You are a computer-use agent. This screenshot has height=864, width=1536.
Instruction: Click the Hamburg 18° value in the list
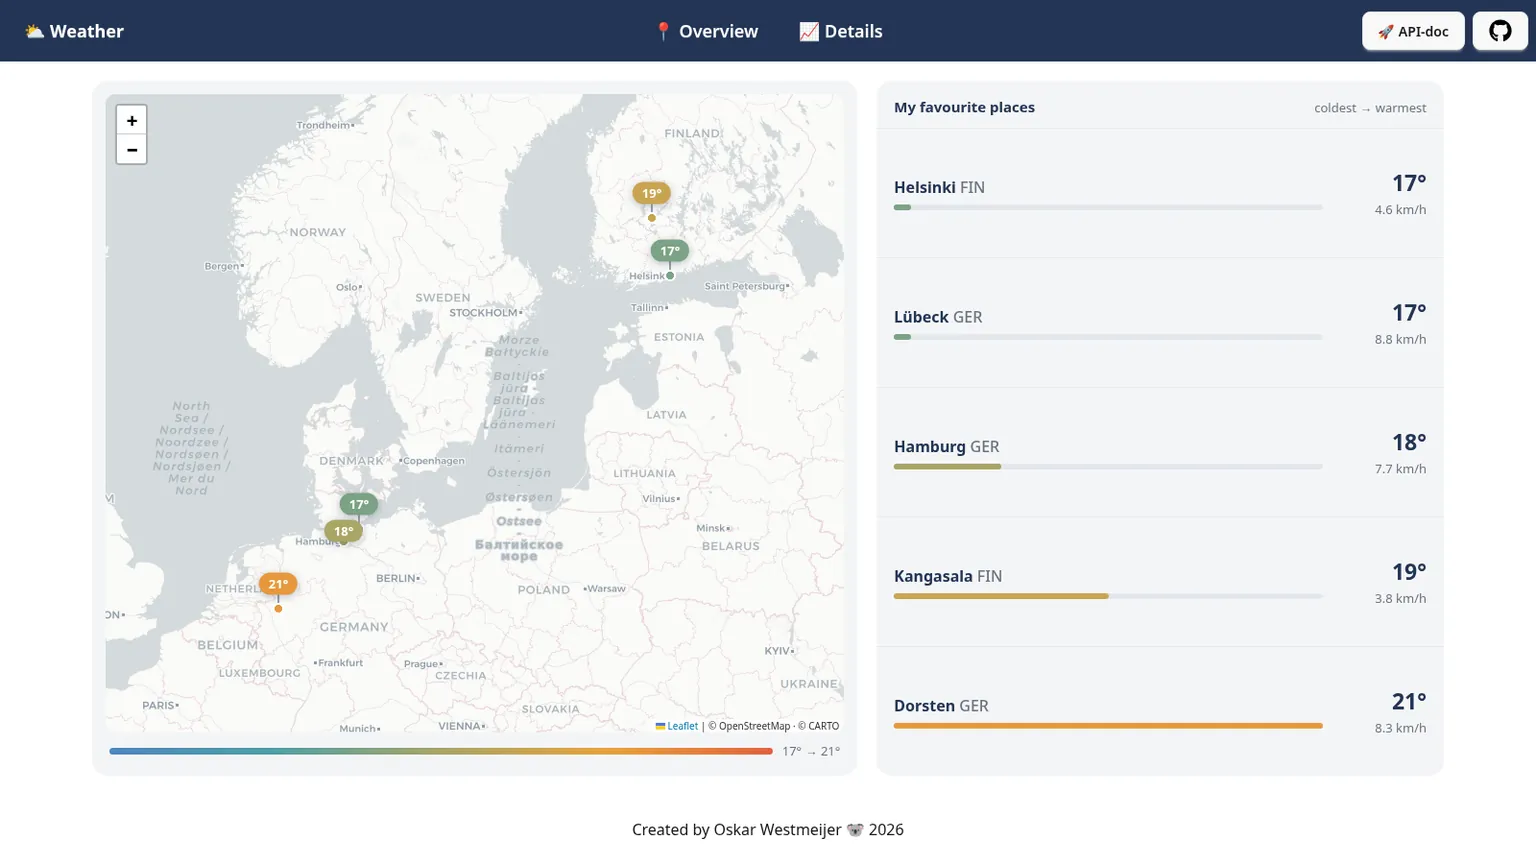pos(1409,442)
